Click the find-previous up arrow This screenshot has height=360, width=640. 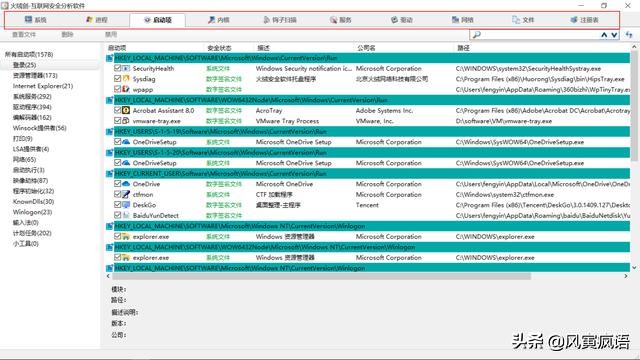pos(604,35)
